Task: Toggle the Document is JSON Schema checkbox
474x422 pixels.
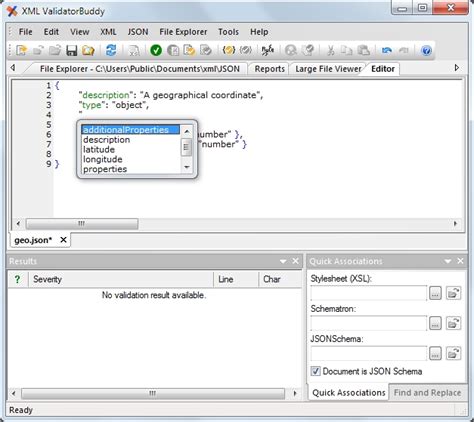Action: [315, 371]
